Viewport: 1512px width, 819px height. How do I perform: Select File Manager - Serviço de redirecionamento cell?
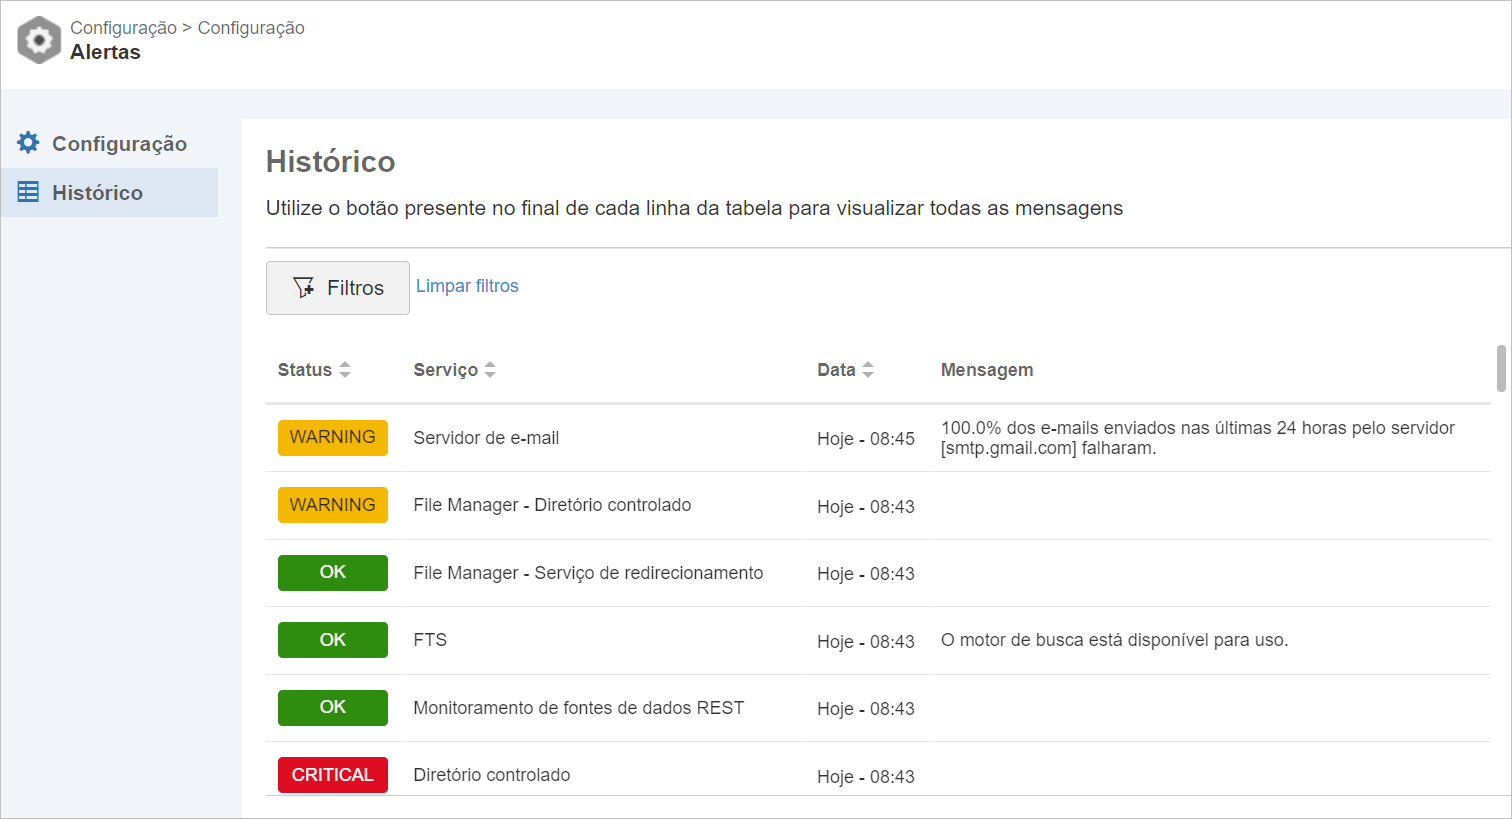588,573
